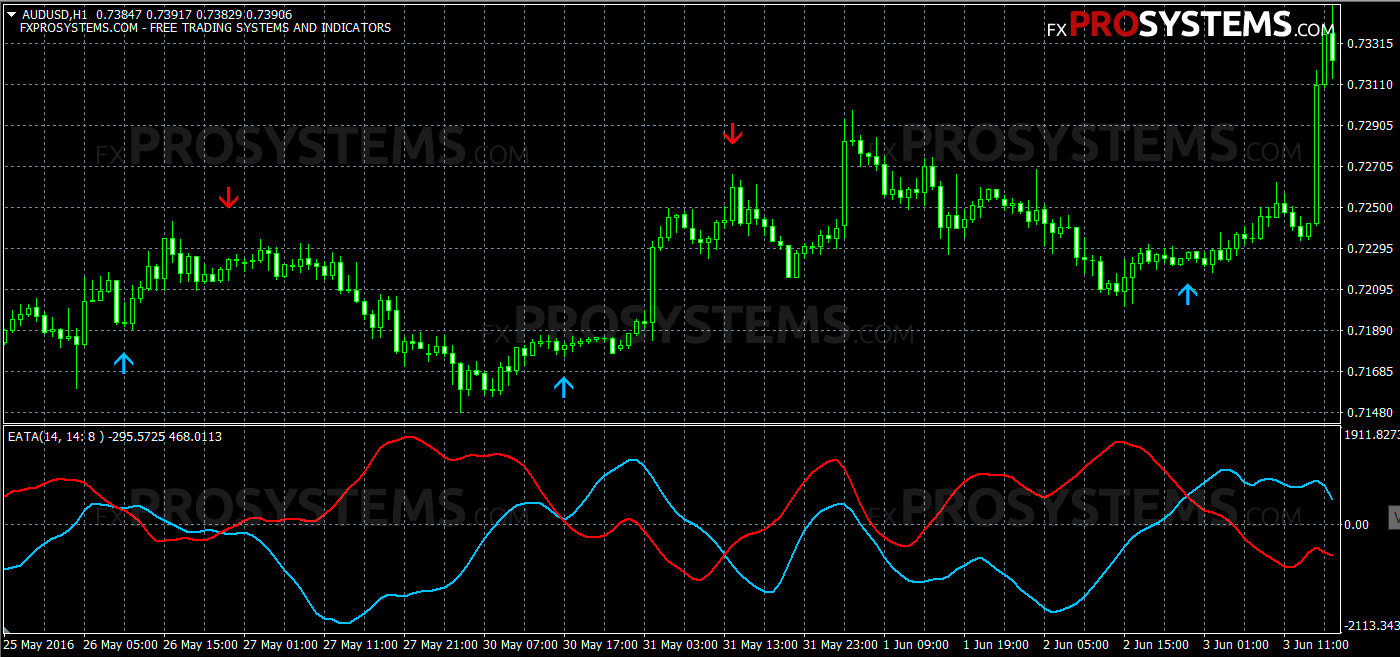Image resolution: width=1400 pixels, height=657 pixels.
Task: Click the "AUDUSD,H1" symbol label
Action: 54,14
